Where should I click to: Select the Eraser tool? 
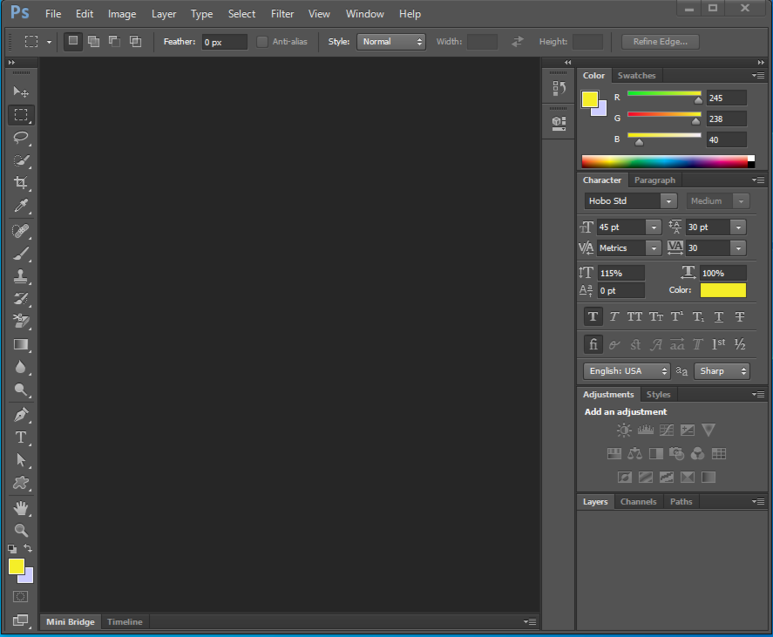coord(21,321)
